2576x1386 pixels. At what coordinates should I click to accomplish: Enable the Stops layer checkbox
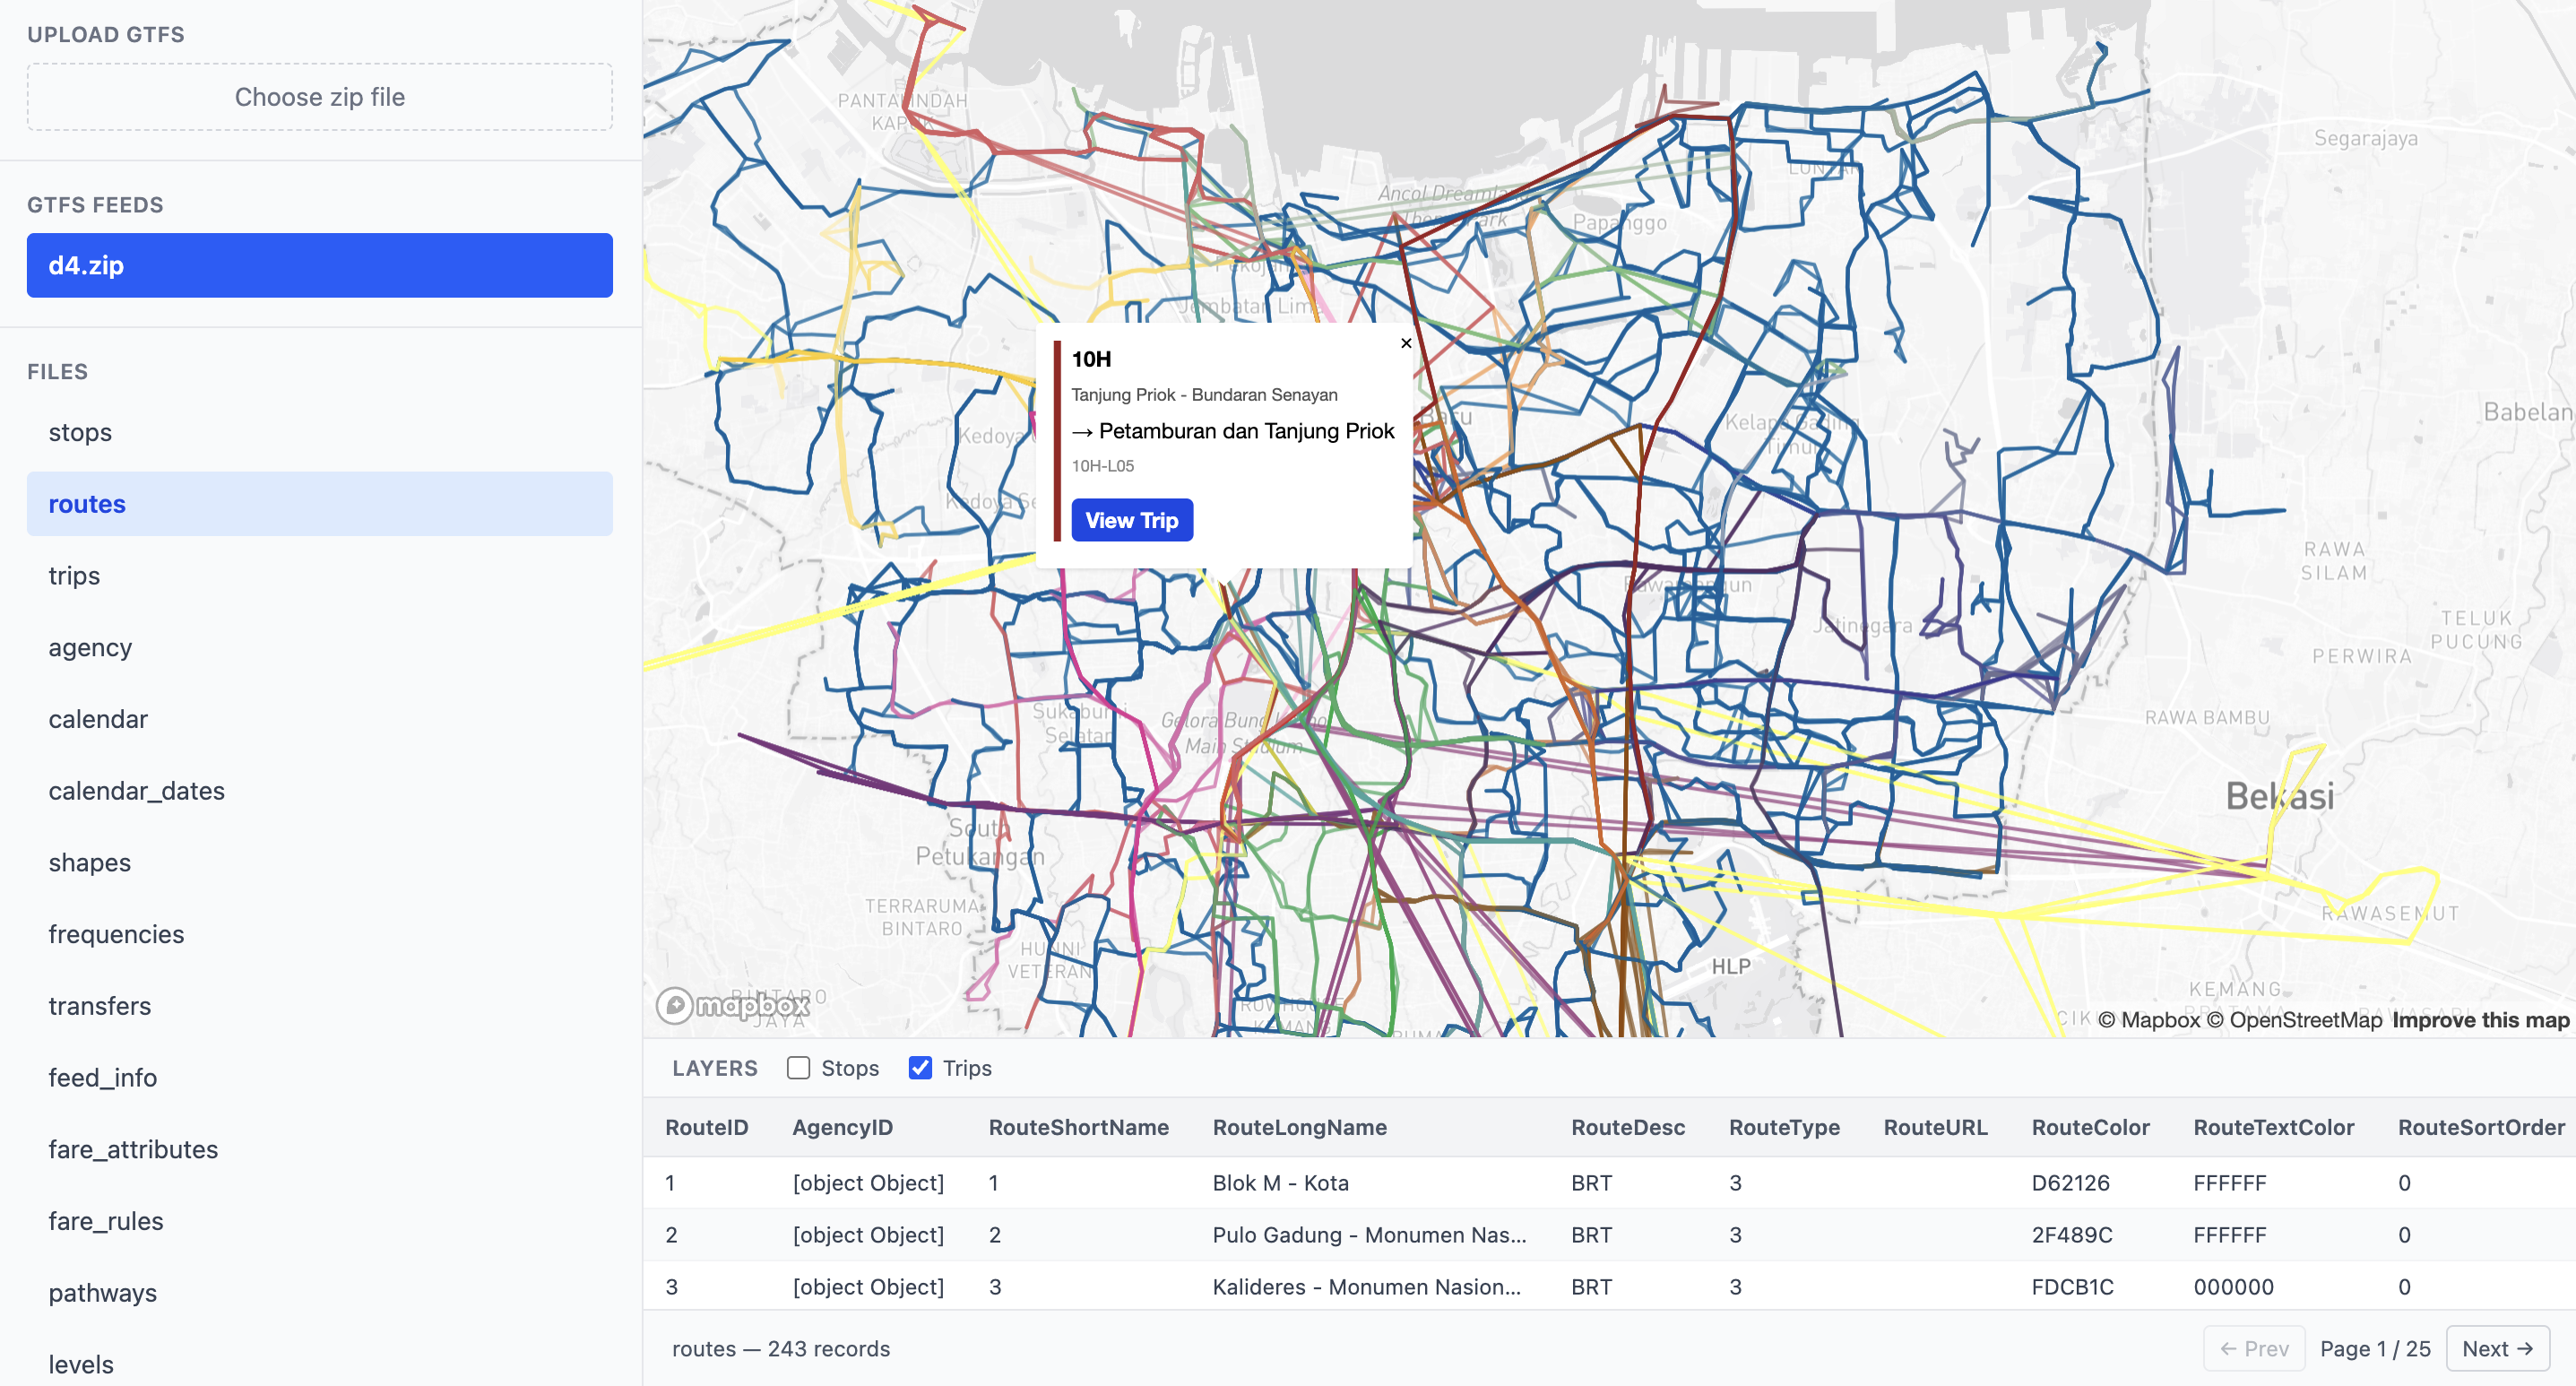tap(798, 1068)
